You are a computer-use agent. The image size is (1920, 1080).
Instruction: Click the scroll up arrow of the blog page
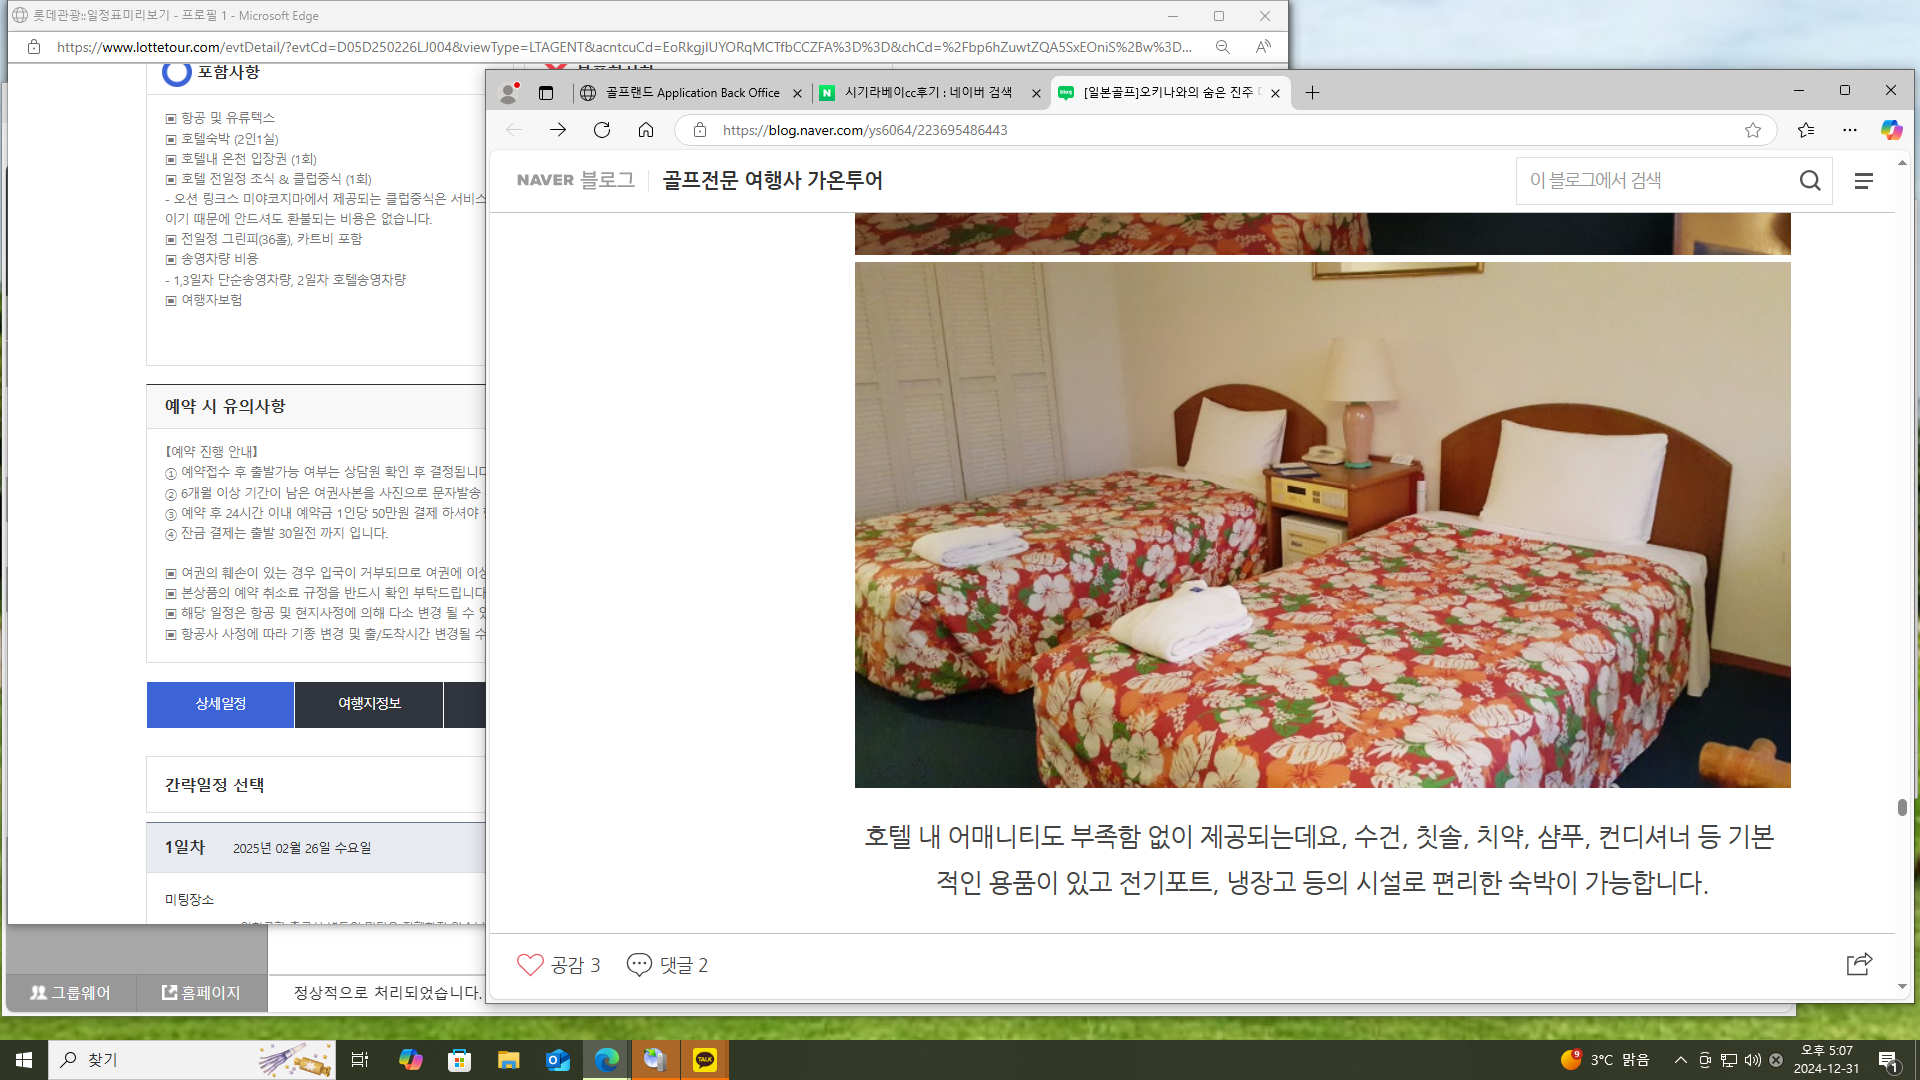[1902, 162]
